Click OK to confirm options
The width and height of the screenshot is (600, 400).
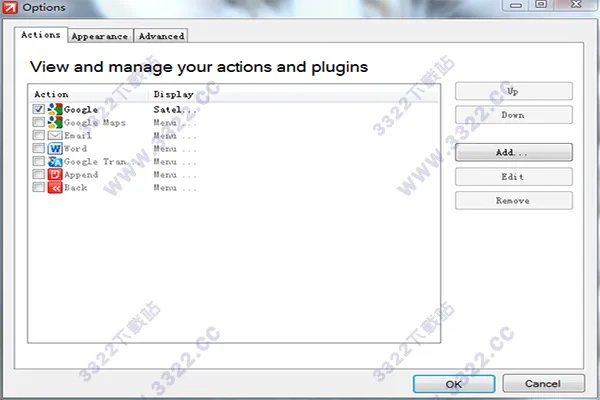point(453,383)
